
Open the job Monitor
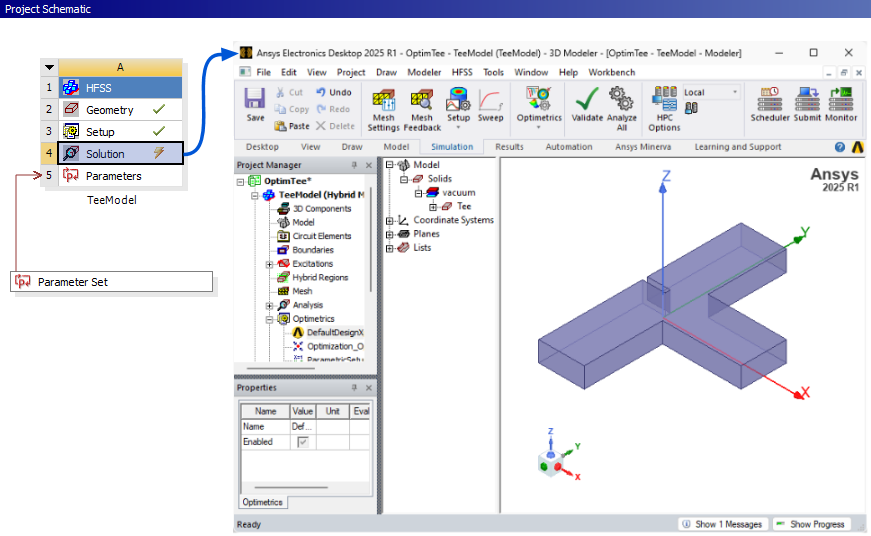pyautogui.click(x=841, y=104)
